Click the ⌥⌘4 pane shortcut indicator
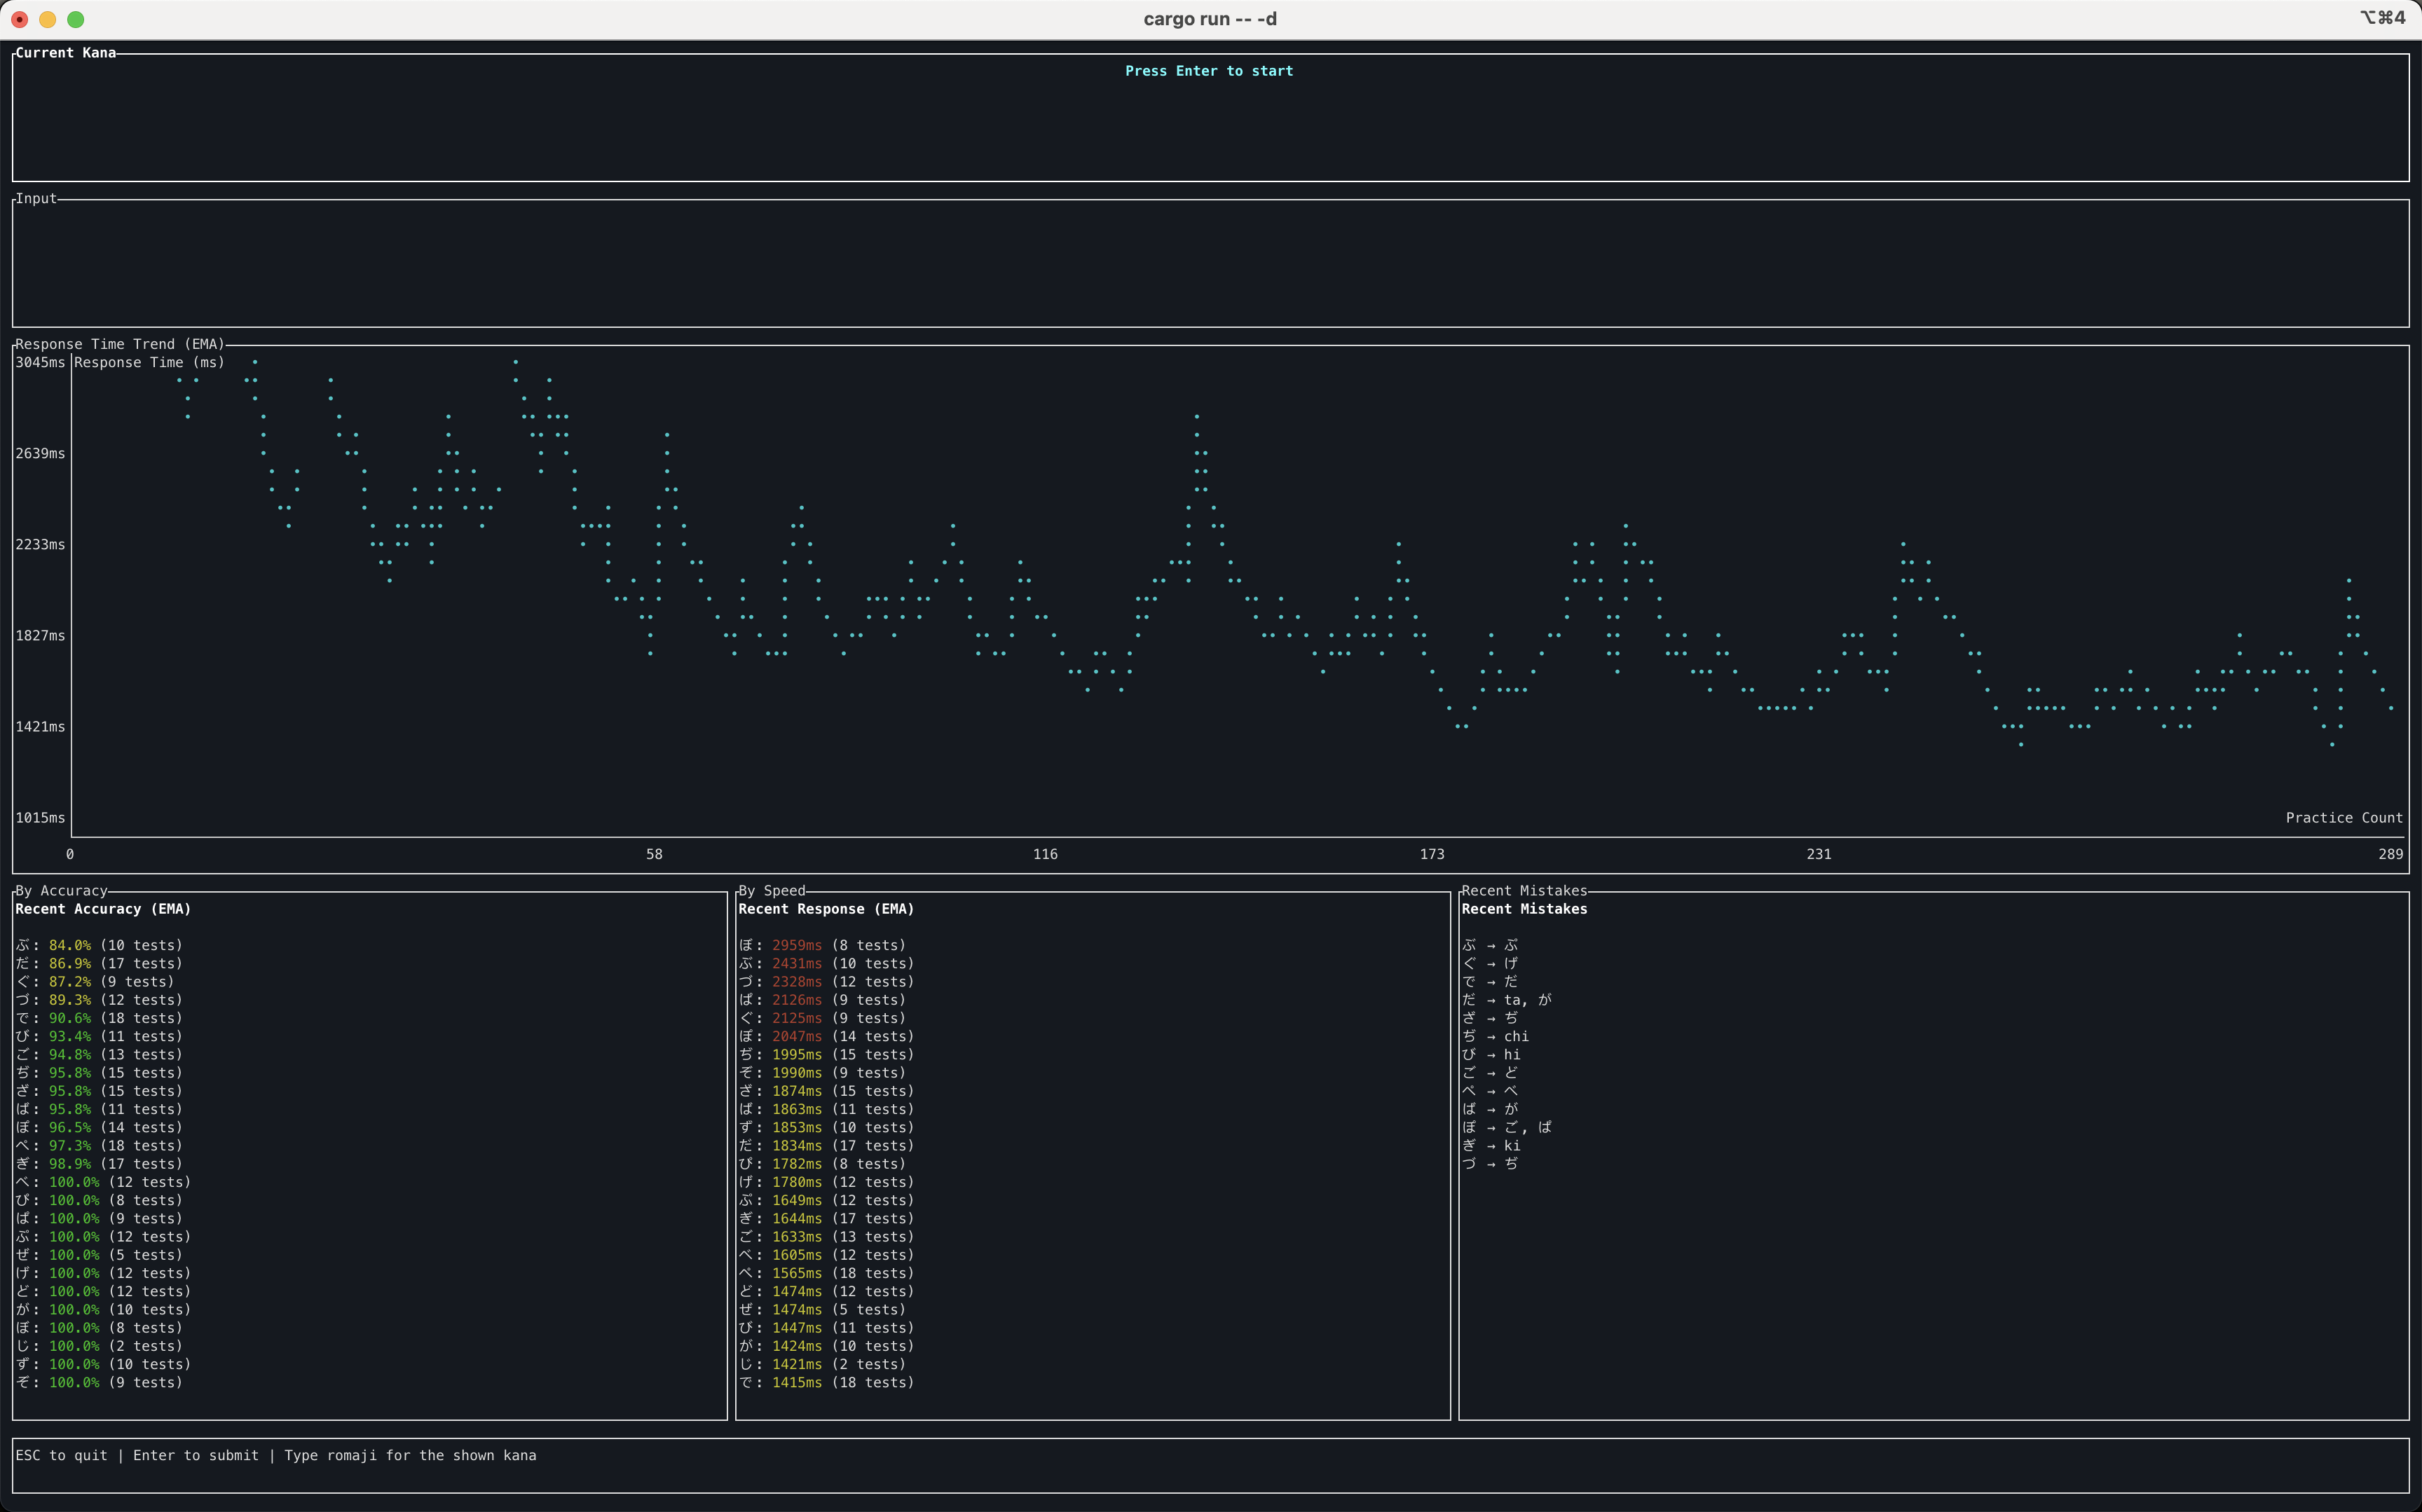2422x1512 pixels. tap(2382, 18)
